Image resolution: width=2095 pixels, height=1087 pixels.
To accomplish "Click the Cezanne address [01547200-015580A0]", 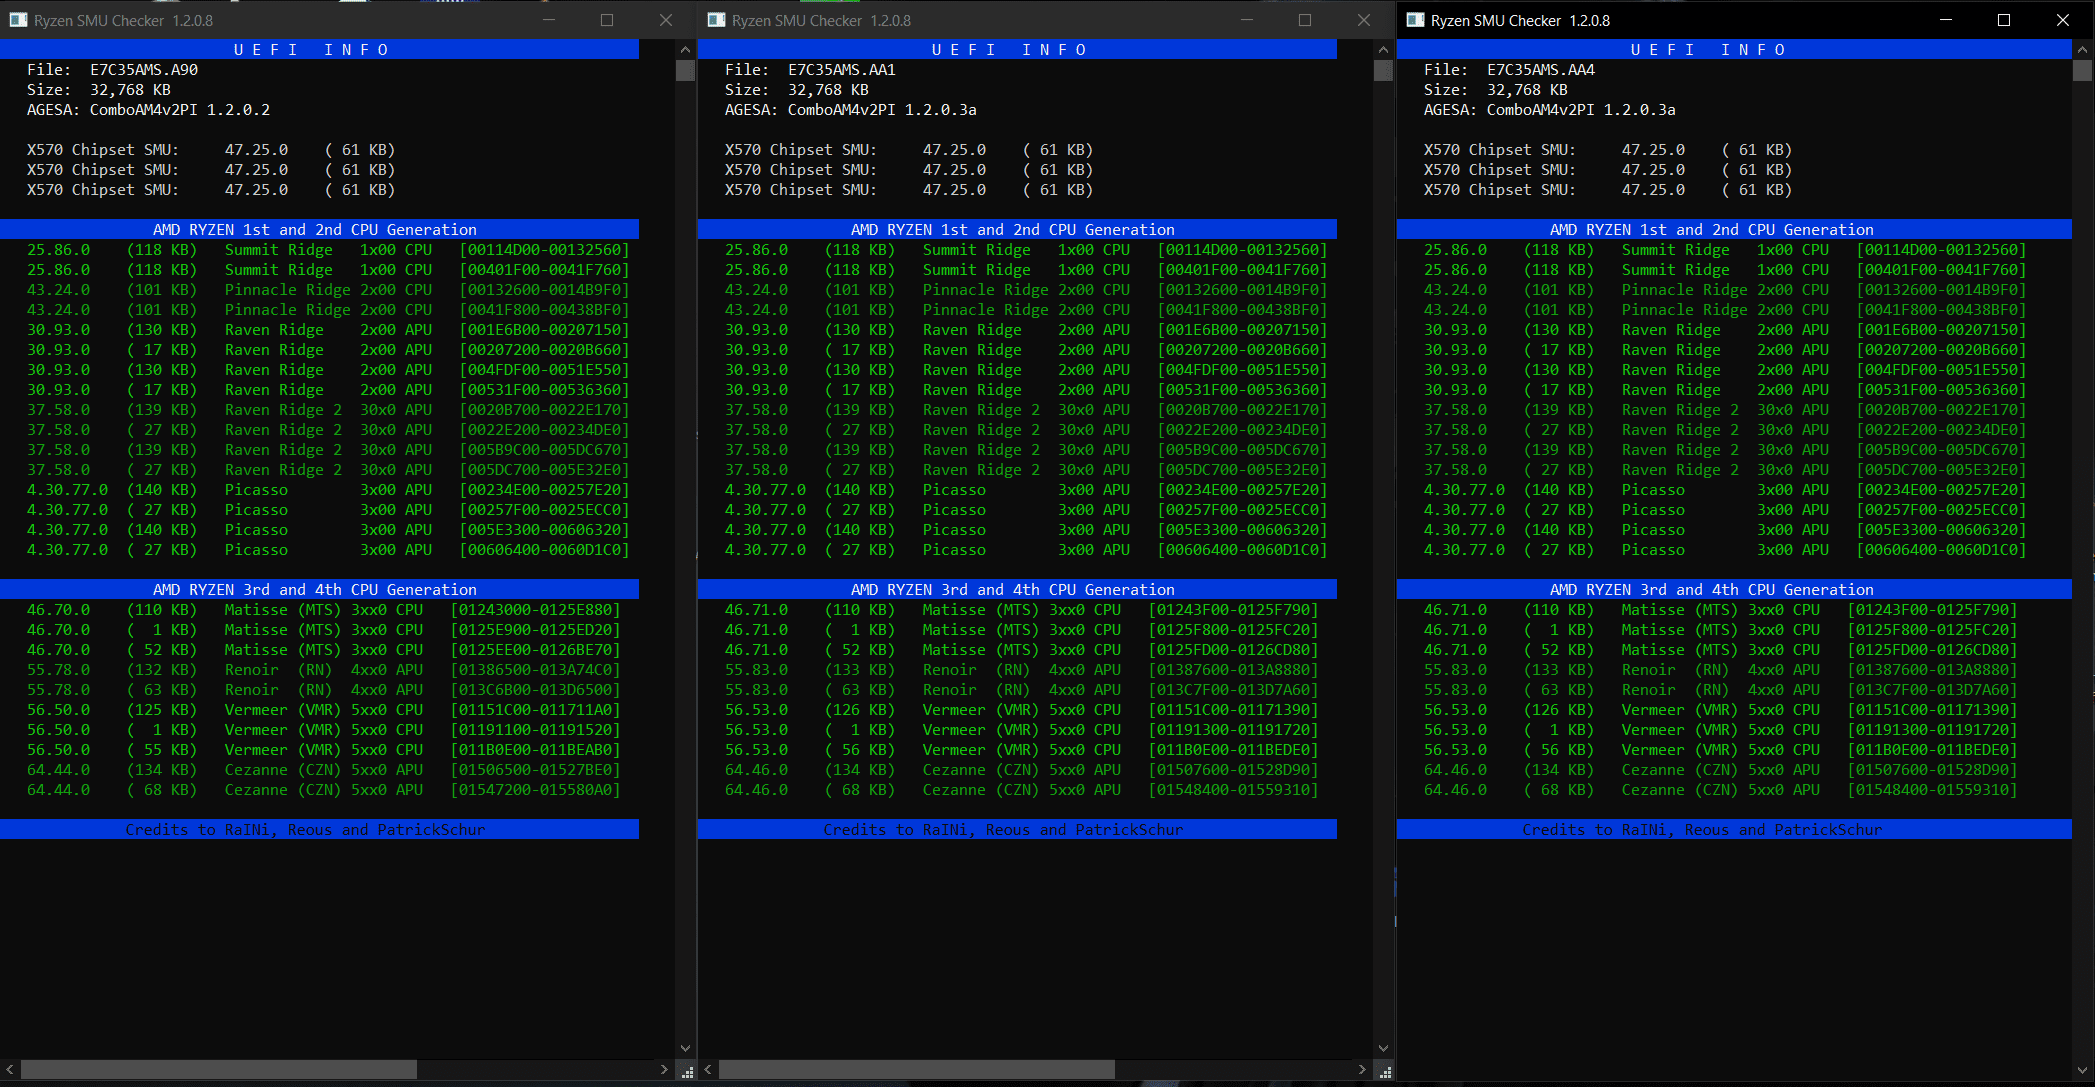I will coord(536,790).
